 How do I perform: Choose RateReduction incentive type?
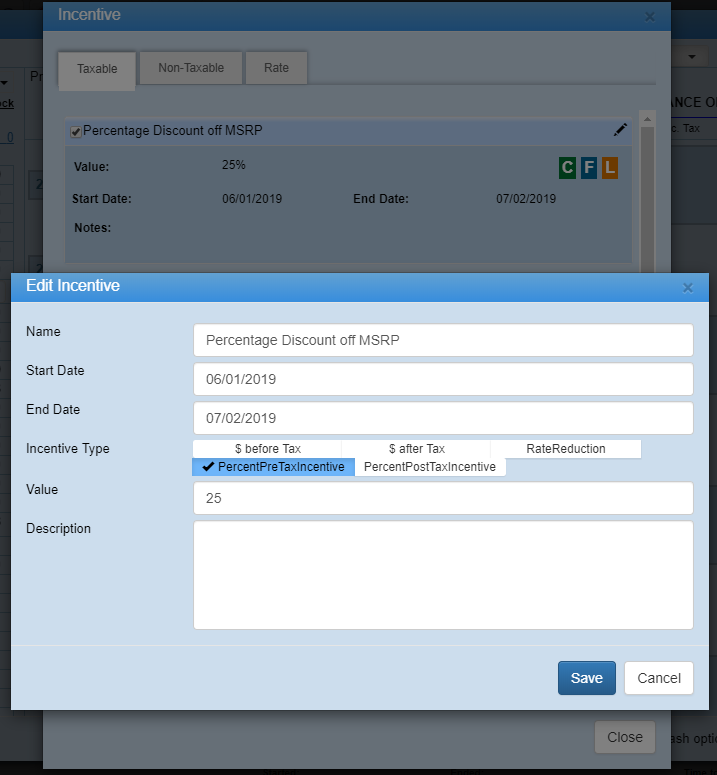[x=565, y=449]
